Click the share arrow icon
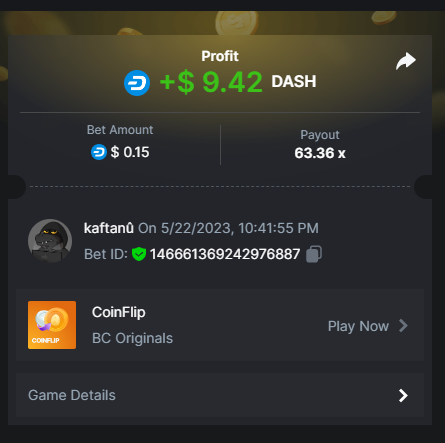Screen dimensions: 445x443 [406, 61]
